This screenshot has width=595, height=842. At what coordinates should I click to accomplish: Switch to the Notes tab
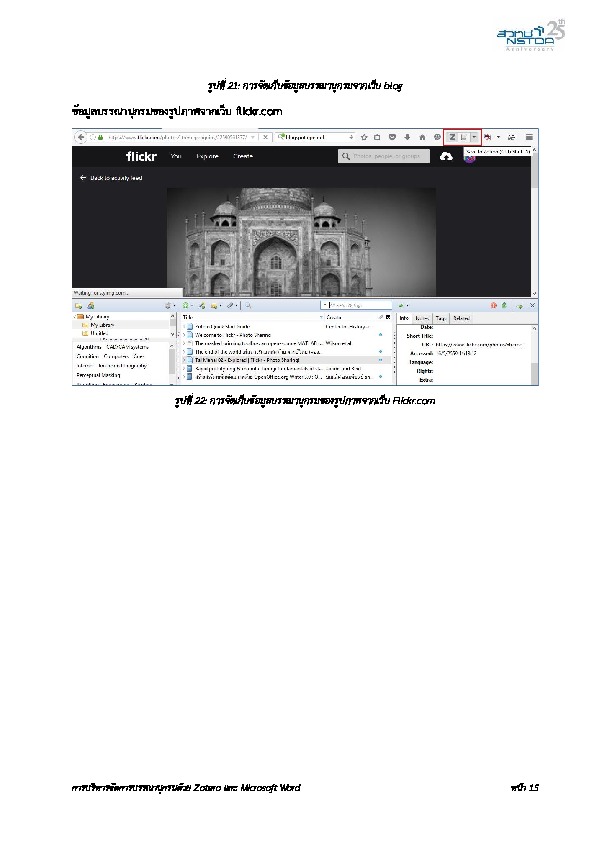click(x=423, y=318)
